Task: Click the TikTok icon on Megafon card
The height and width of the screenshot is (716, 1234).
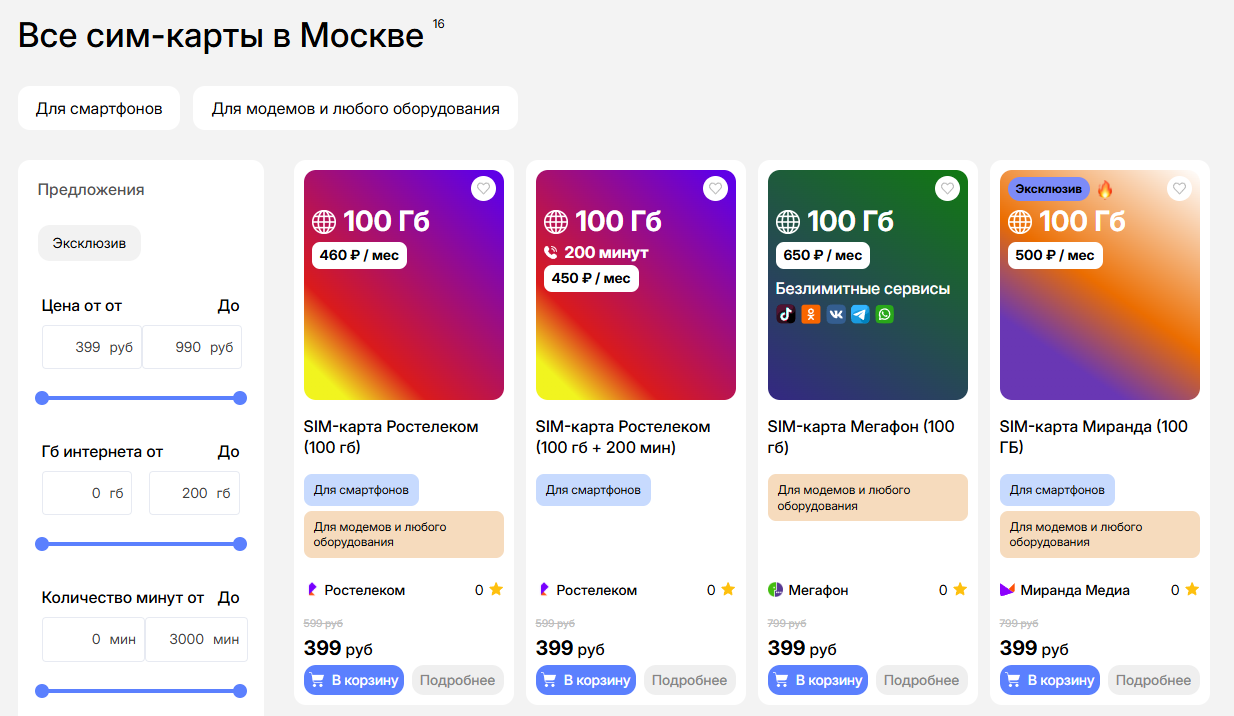Action: [786, 314]
